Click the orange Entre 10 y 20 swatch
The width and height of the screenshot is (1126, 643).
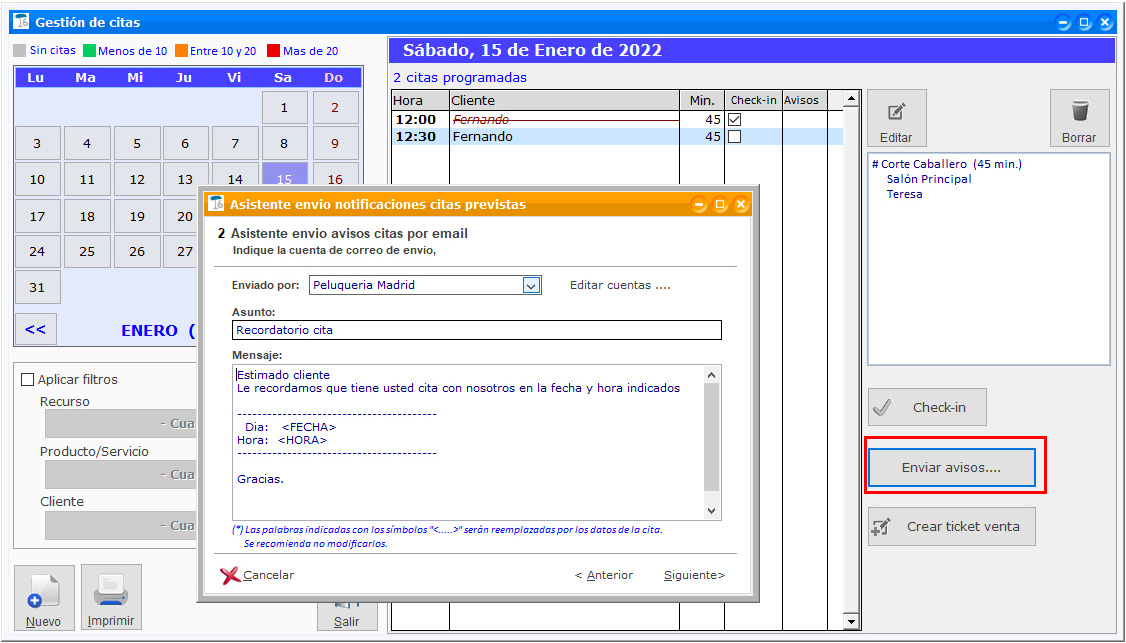181,50
